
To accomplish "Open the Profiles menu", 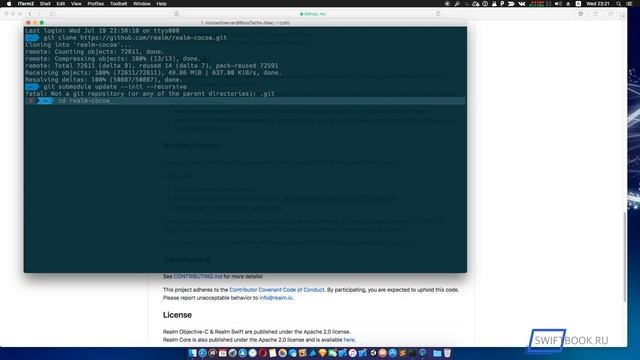I will pyautogui.click(x=96, y=4).
